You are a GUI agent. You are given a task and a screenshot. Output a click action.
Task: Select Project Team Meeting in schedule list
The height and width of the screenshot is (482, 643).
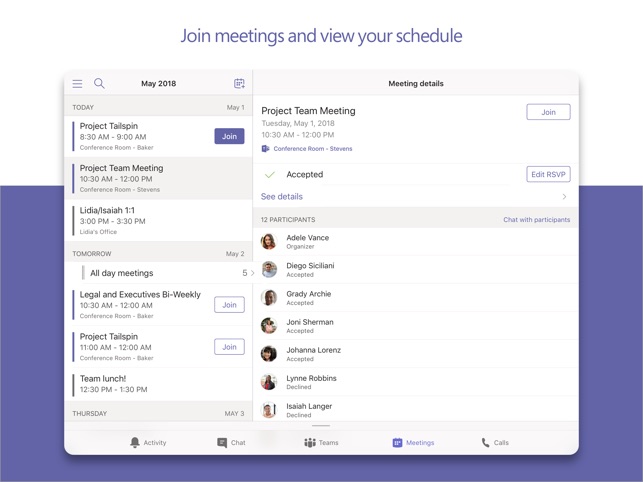click(x=158, y=178)
